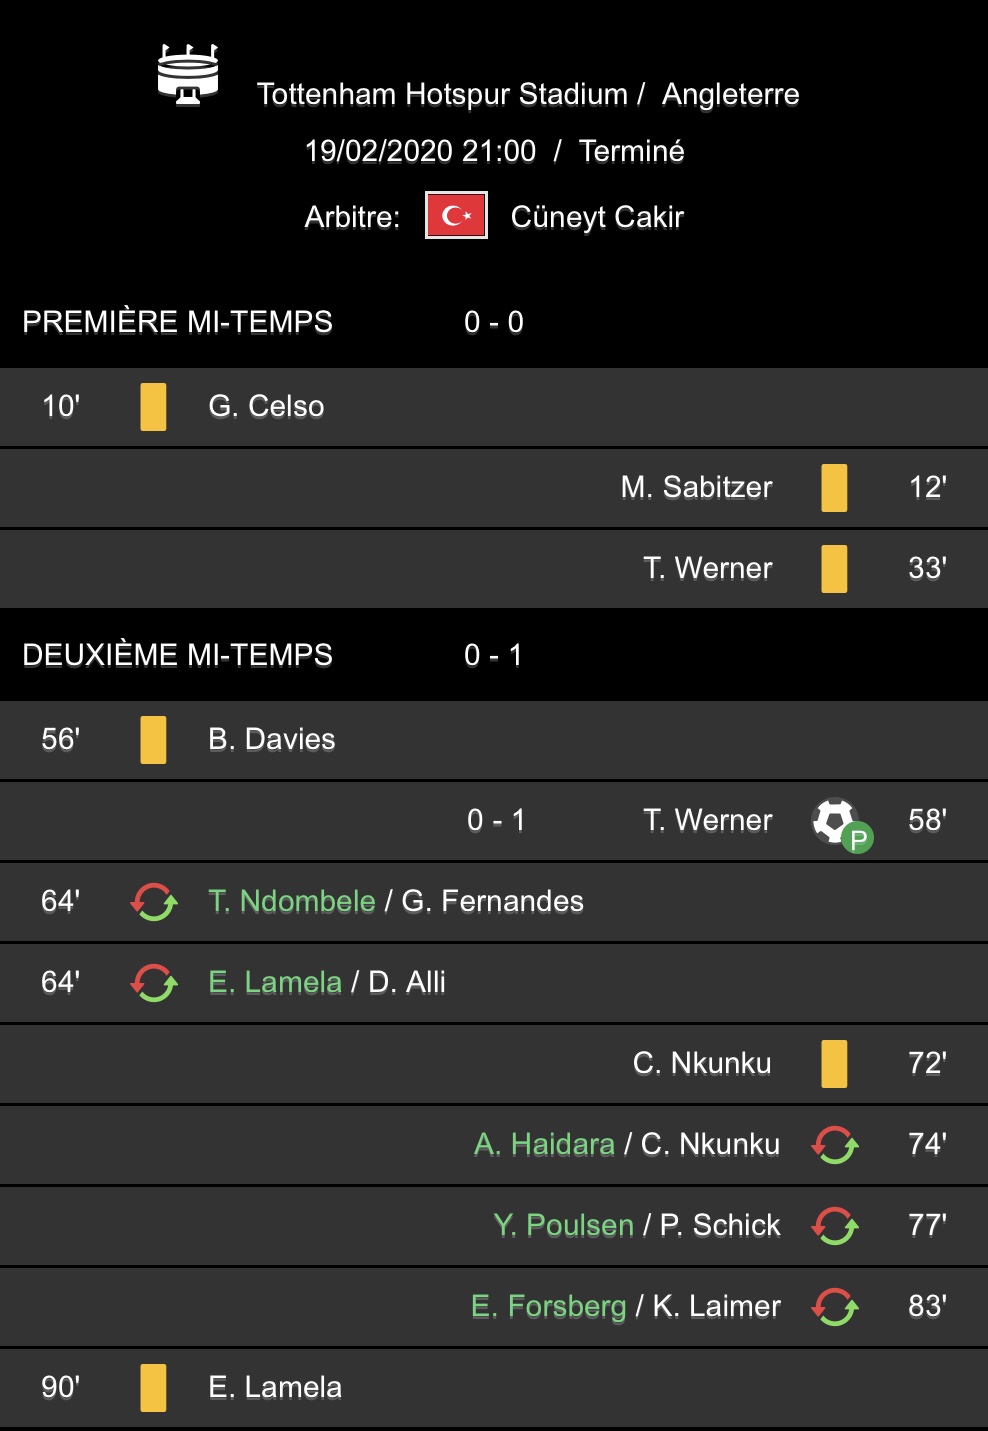Select the PREMIÈRE MI-TEMPS header
988x1431 pixels.
(x=177, y=322)
